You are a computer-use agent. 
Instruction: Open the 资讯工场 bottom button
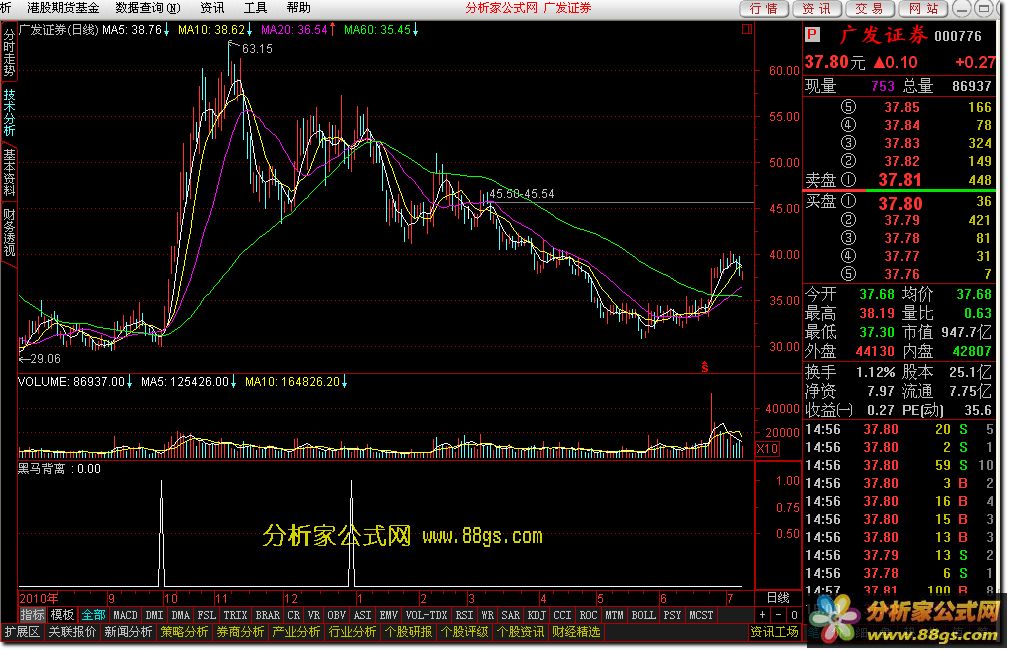[x=774, y=632]
